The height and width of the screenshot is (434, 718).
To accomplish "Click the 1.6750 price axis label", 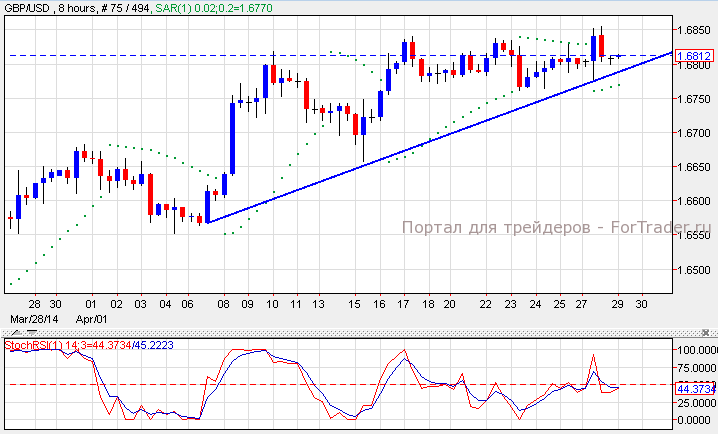I will pyautogui.click(x=694, y=99).
